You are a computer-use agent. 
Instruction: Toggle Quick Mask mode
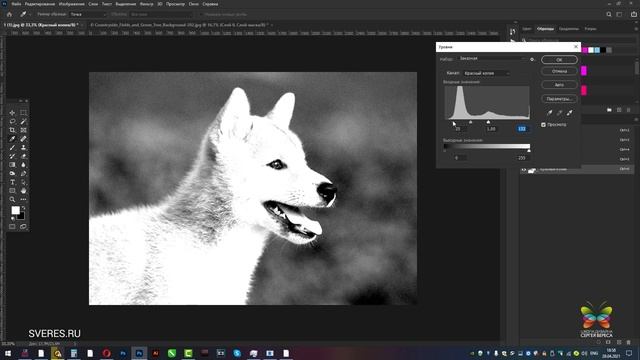[12, 227]
